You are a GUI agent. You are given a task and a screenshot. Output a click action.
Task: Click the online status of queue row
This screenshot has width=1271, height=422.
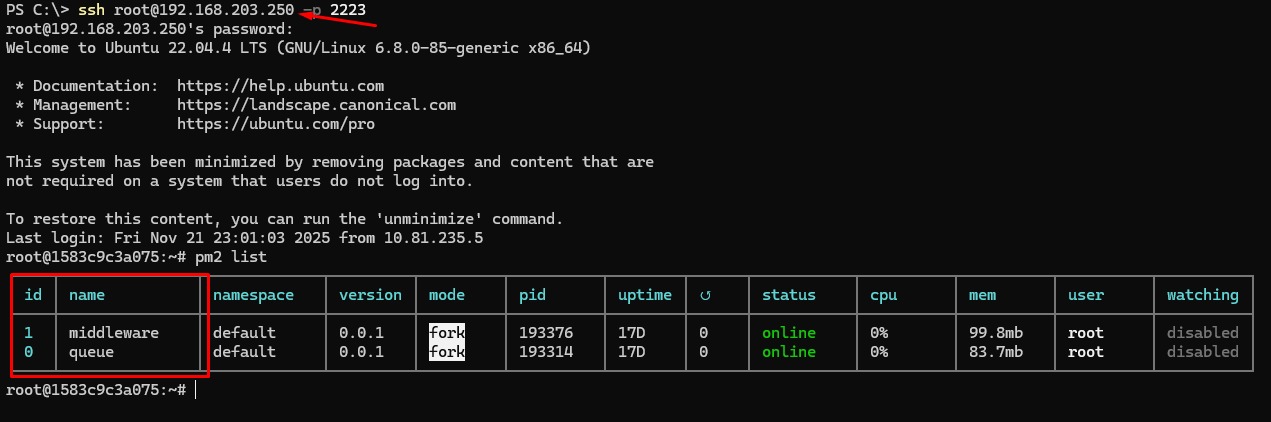coord(788,352)
